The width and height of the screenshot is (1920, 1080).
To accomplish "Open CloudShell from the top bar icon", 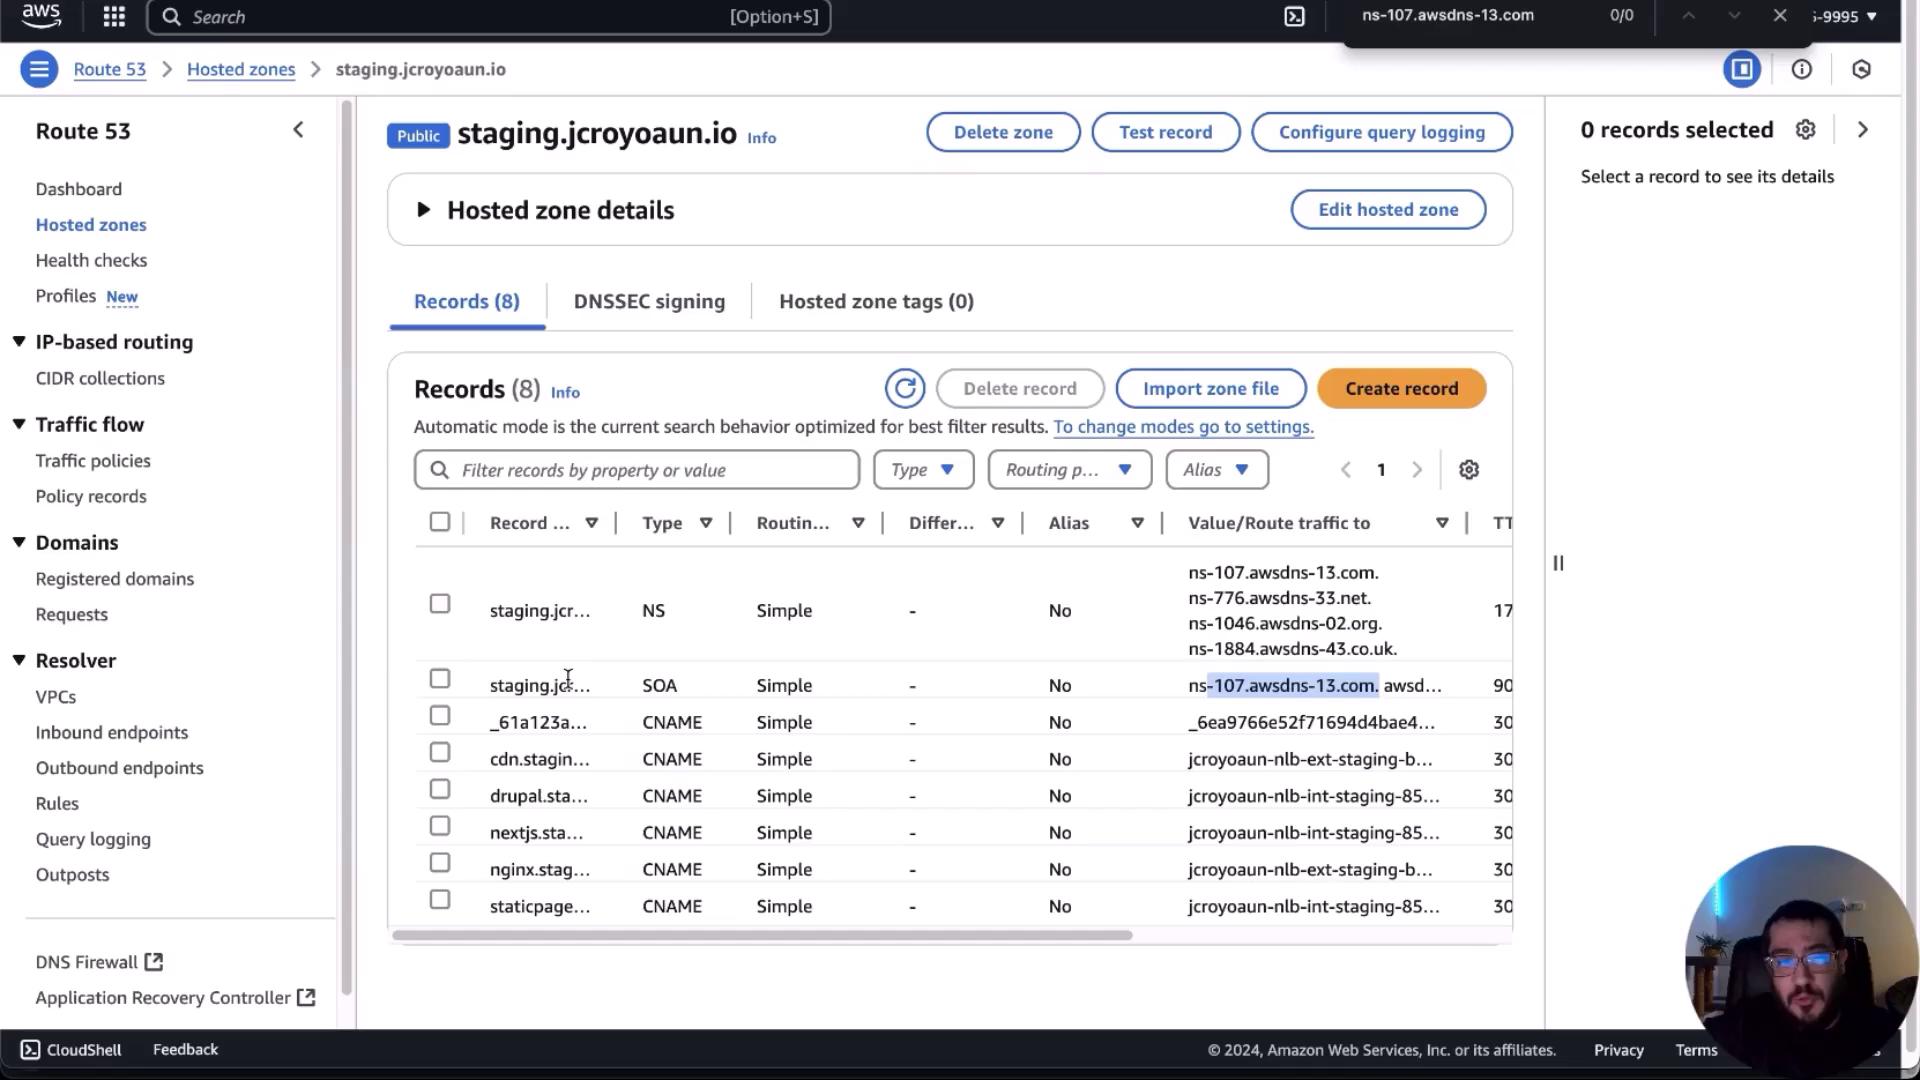I will (1294, 16).
